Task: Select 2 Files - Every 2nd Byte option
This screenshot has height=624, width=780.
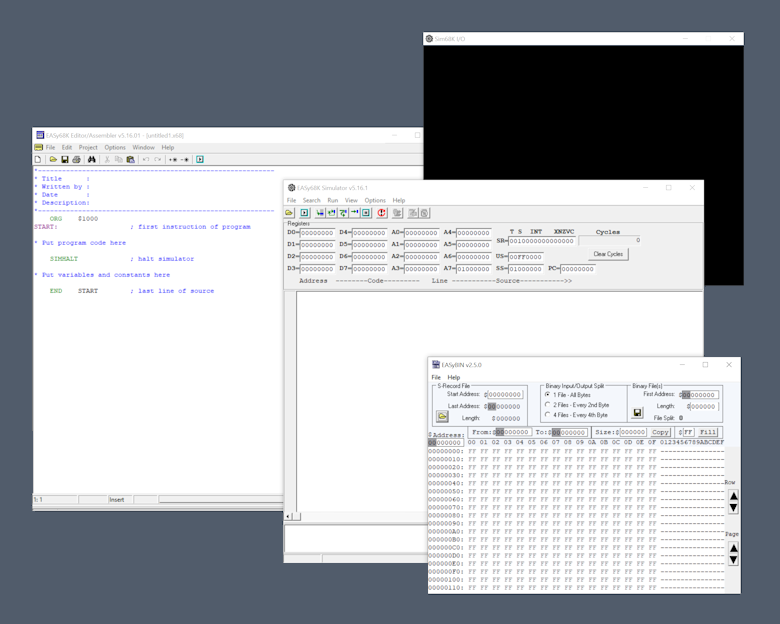Action: click(577, 405)
